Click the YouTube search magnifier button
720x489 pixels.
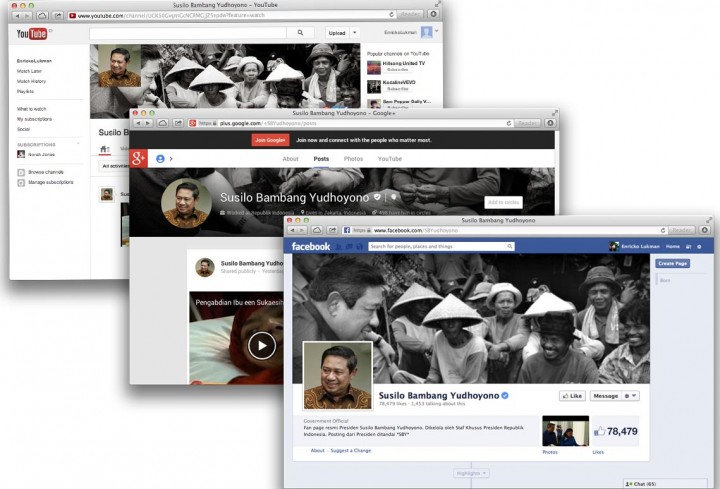tap(300, 33)
